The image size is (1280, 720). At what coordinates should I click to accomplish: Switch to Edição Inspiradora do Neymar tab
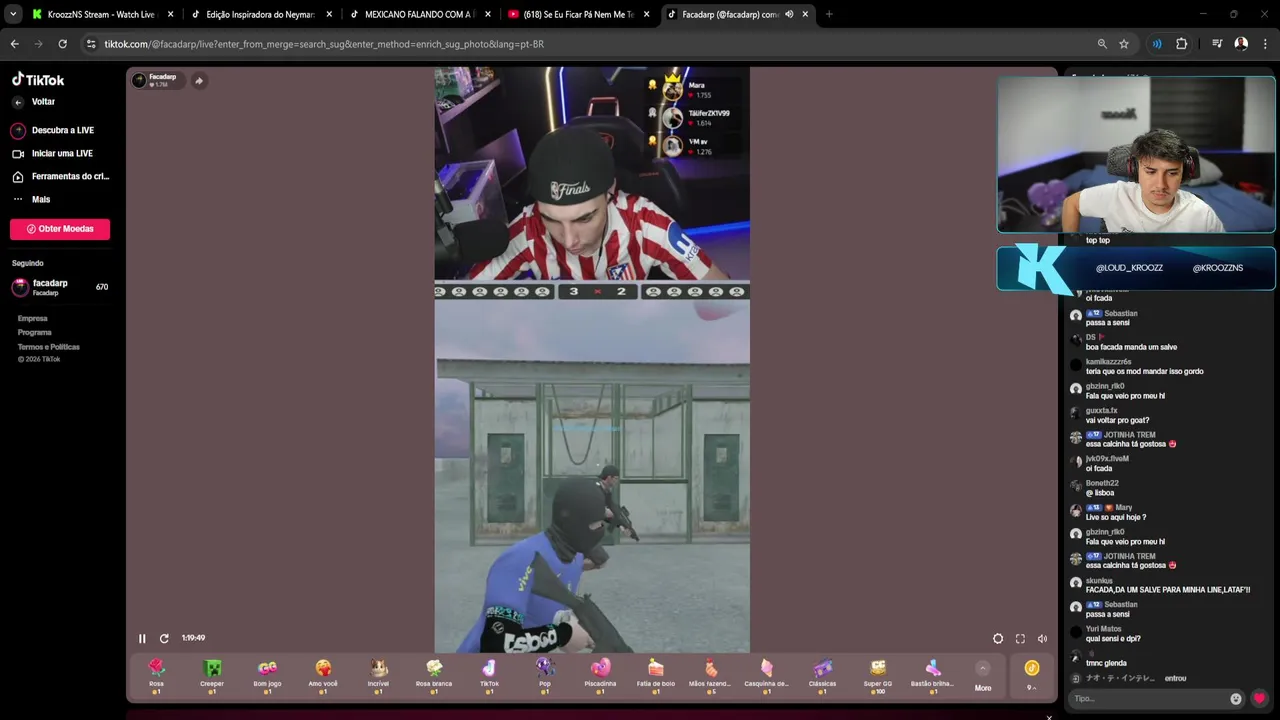[260, 15]
